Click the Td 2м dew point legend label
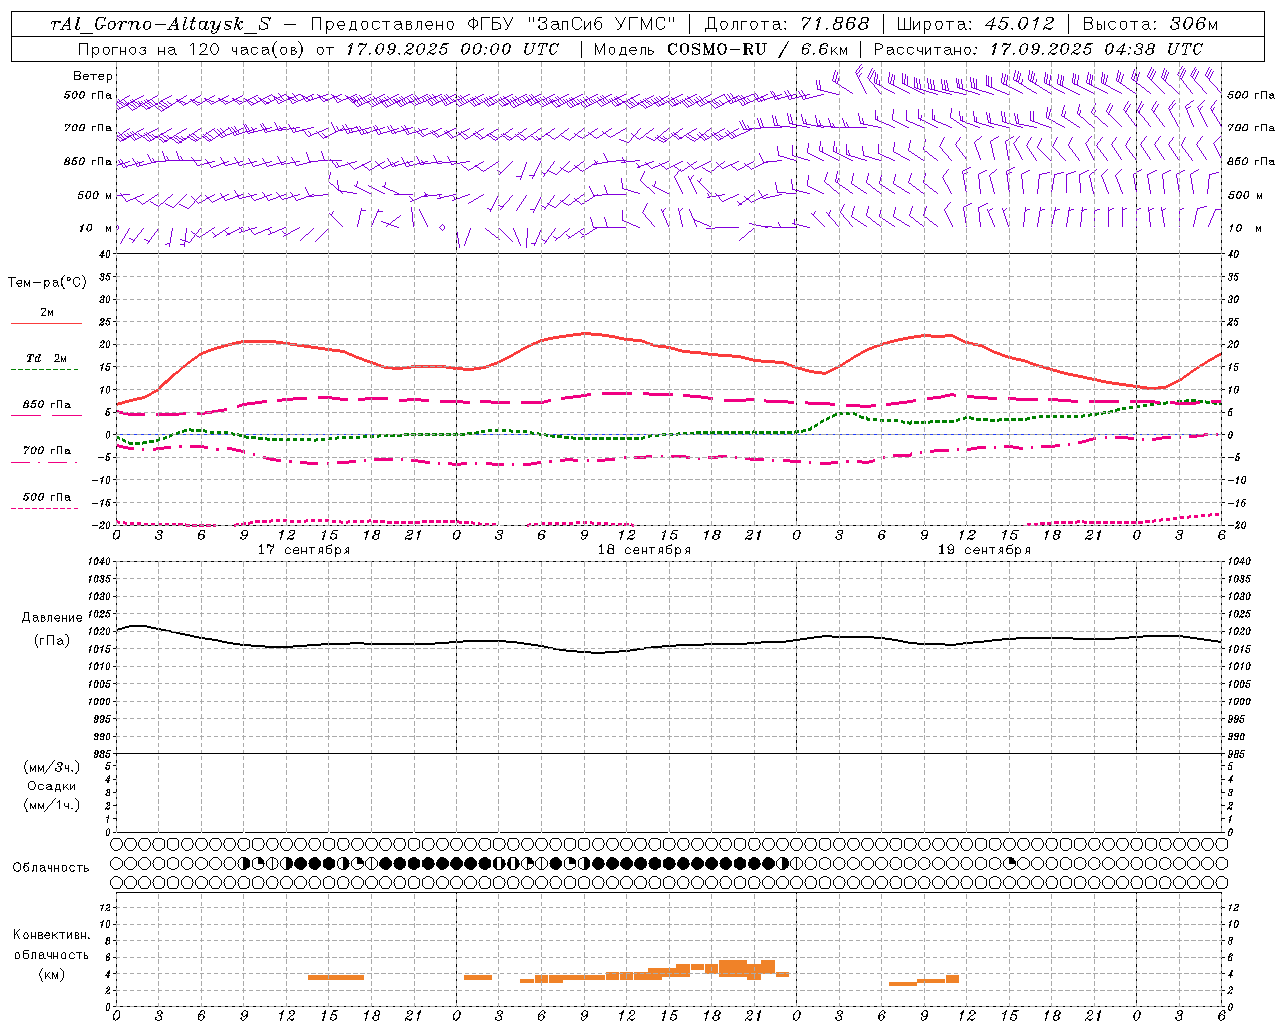Screen dimensions: 1280x1024 47,358
